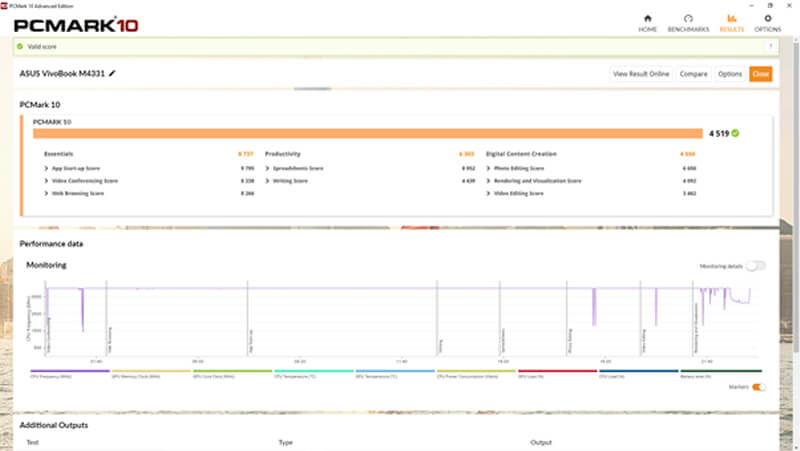Maximize the PCMark 10 window
Screen dimensions: 800x451
pyautogui.click(x=770, y=6)
